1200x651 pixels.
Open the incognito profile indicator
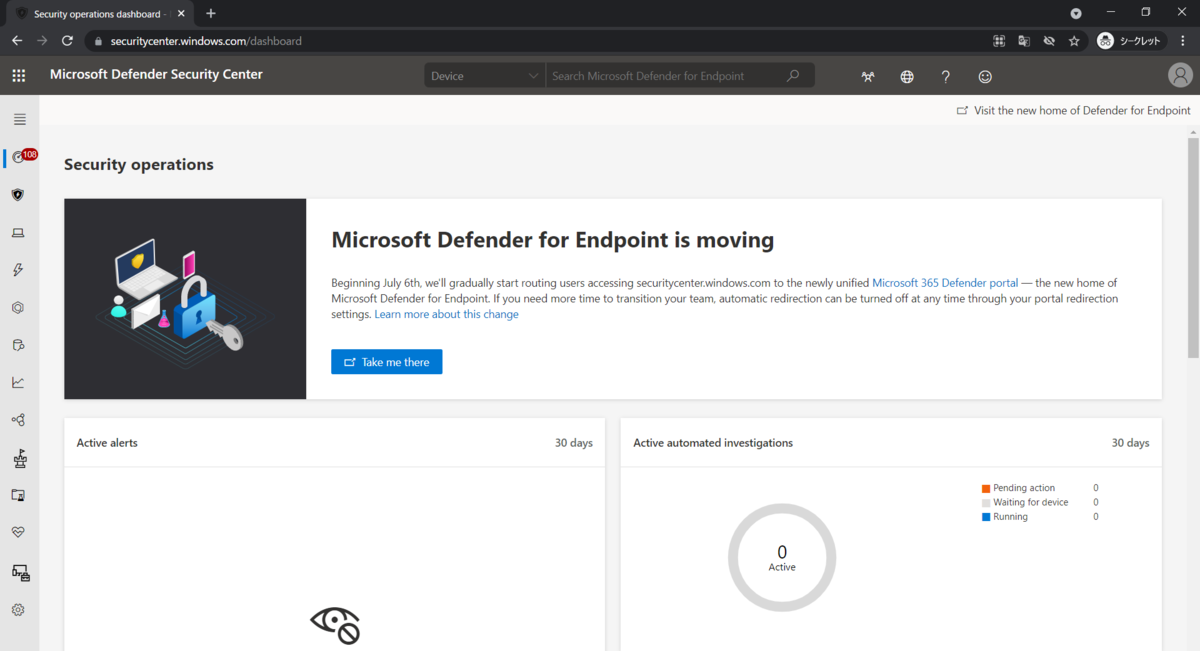tap(1131, 41)
